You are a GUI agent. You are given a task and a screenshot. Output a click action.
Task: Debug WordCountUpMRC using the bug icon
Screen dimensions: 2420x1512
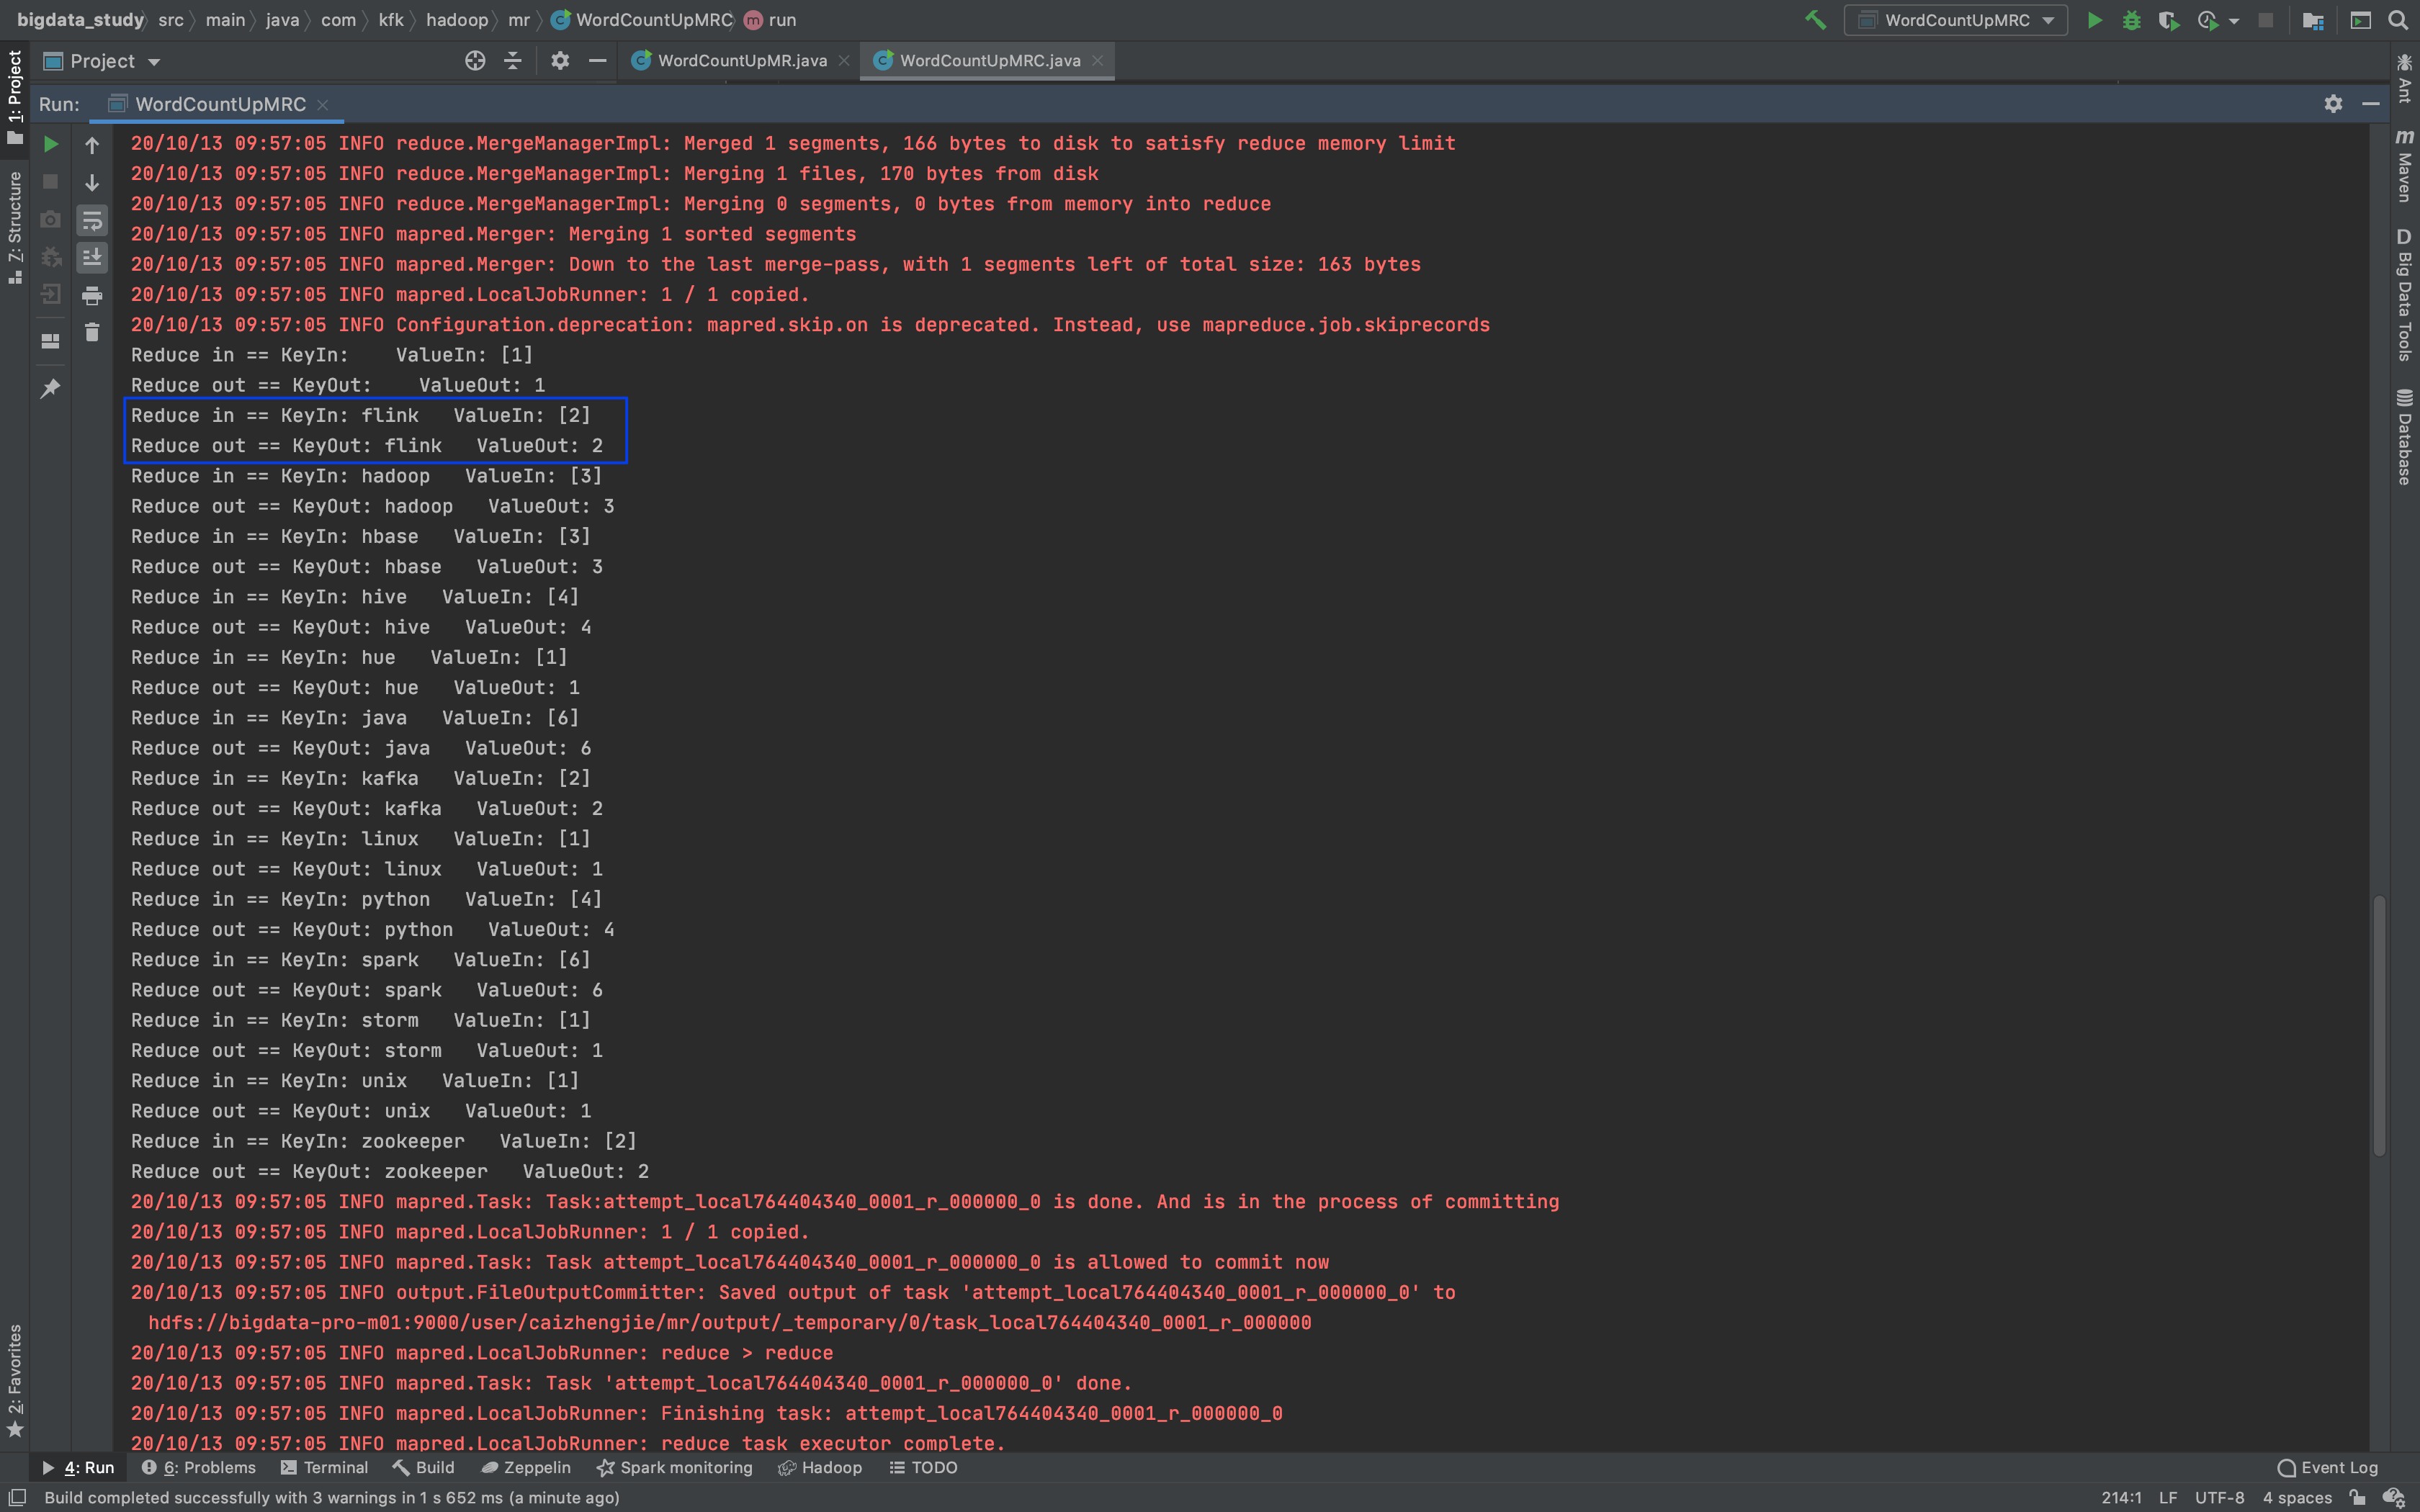pyautogui.click(x=2132, y=19)
